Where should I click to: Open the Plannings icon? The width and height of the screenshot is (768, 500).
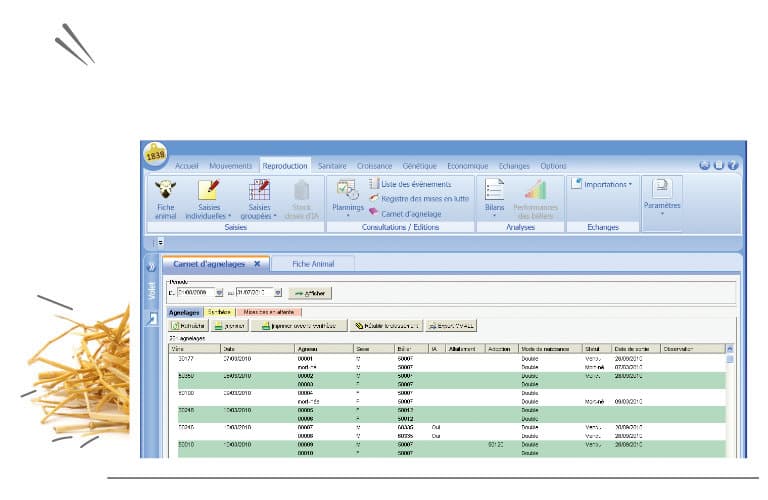coord(348,188)
